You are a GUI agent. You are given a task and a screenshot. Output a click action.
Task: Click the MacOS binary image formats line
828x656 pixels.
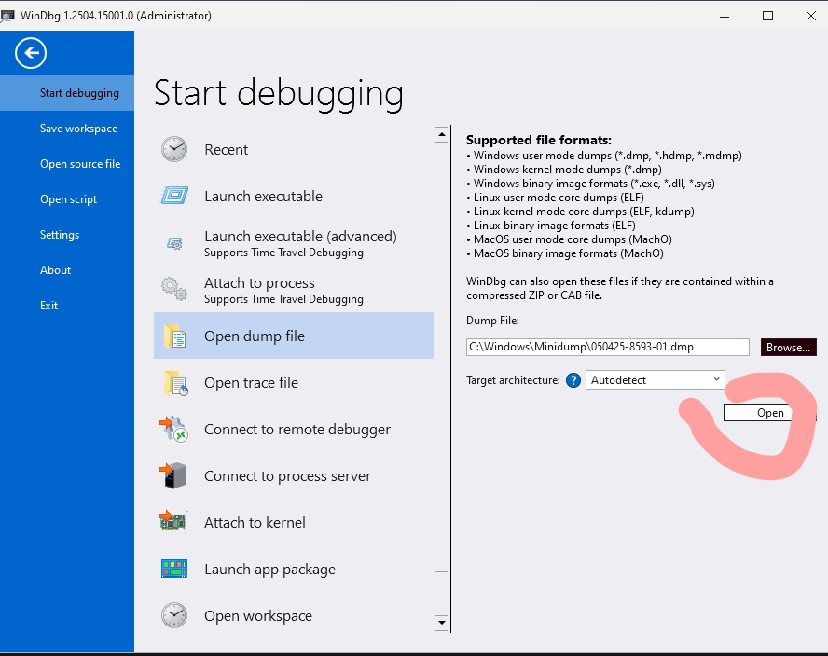coord(565,254)
